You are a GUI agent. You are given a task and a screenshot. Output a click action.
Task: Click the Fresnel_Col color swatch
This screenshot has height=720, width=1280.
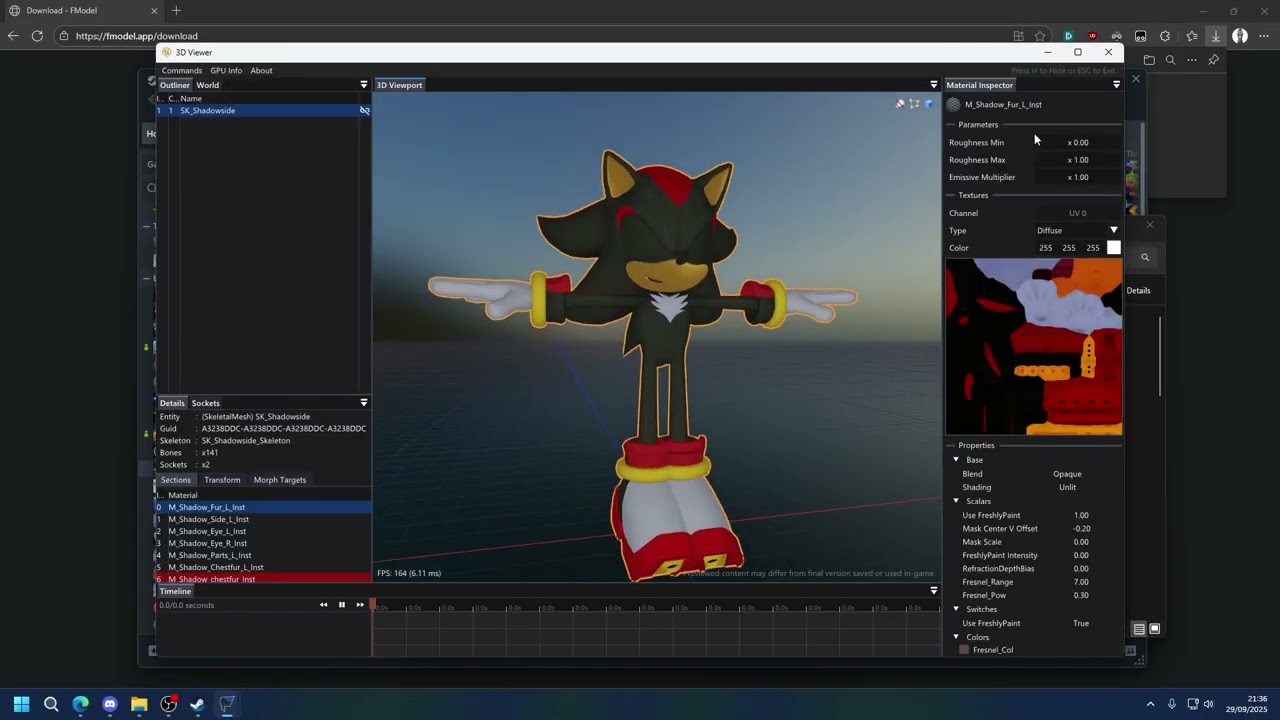click(964, 650)
